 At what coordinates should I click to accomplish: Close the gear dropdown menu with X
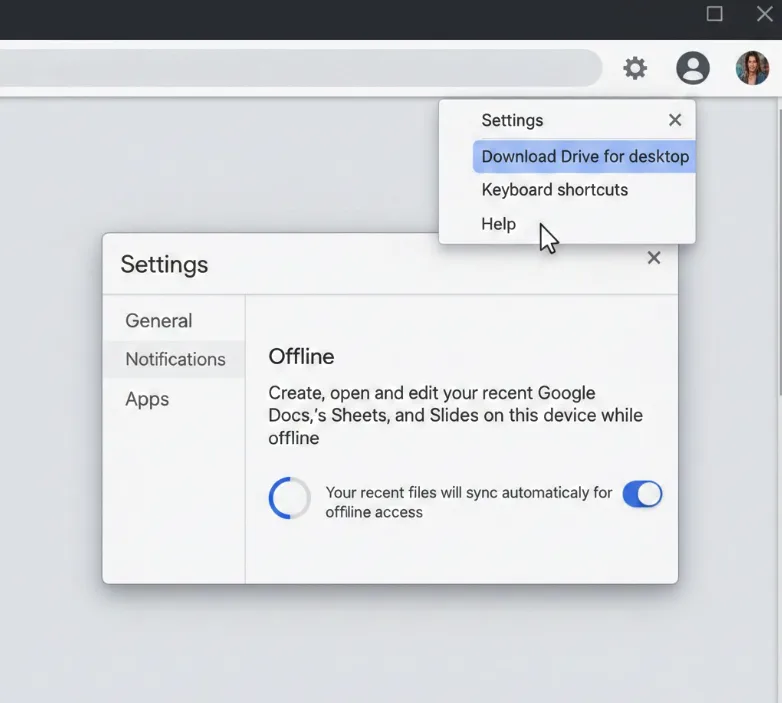pos(675,120)
